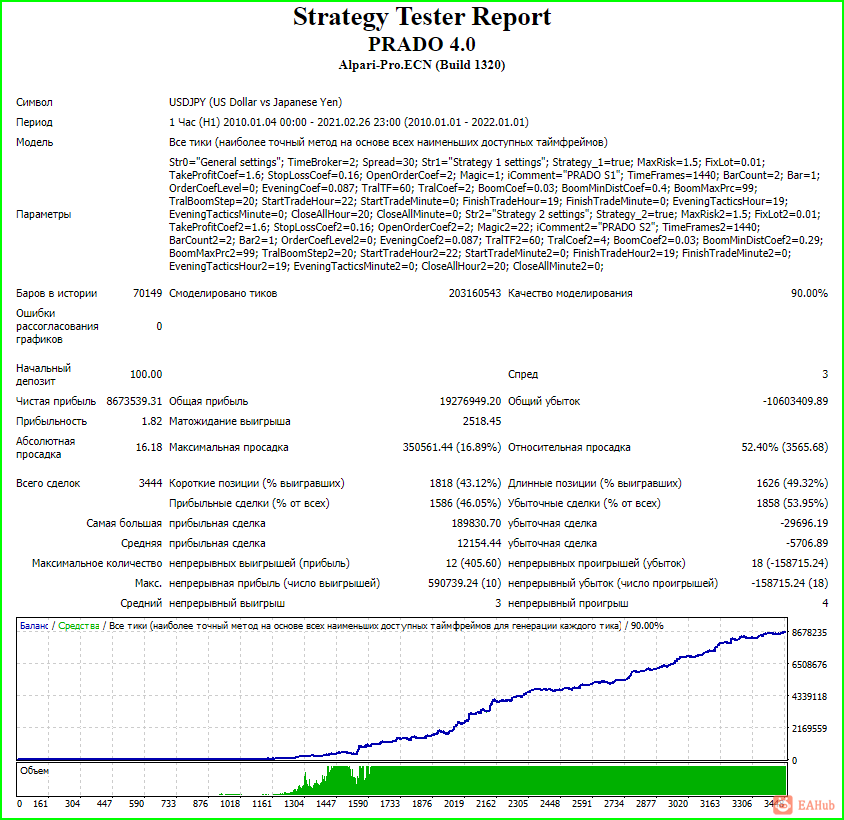
Task: Select the profit factor value "1.82"
Action: pos(152,421)
